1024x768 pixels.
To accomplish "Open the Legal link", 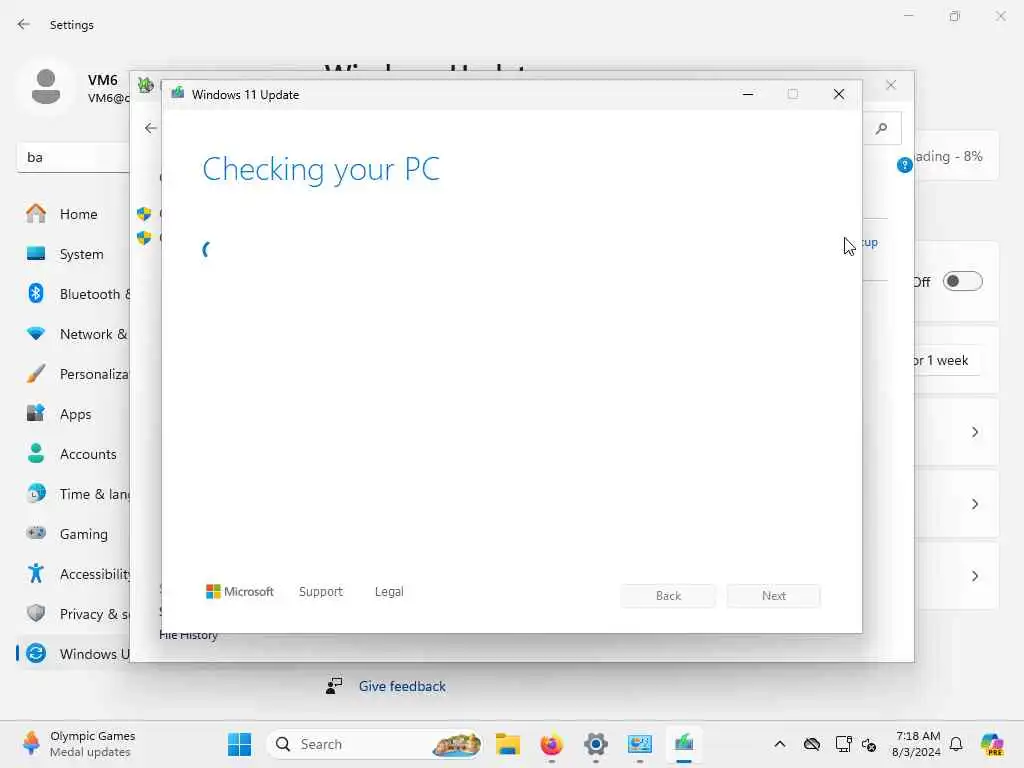I will point(389,592).
